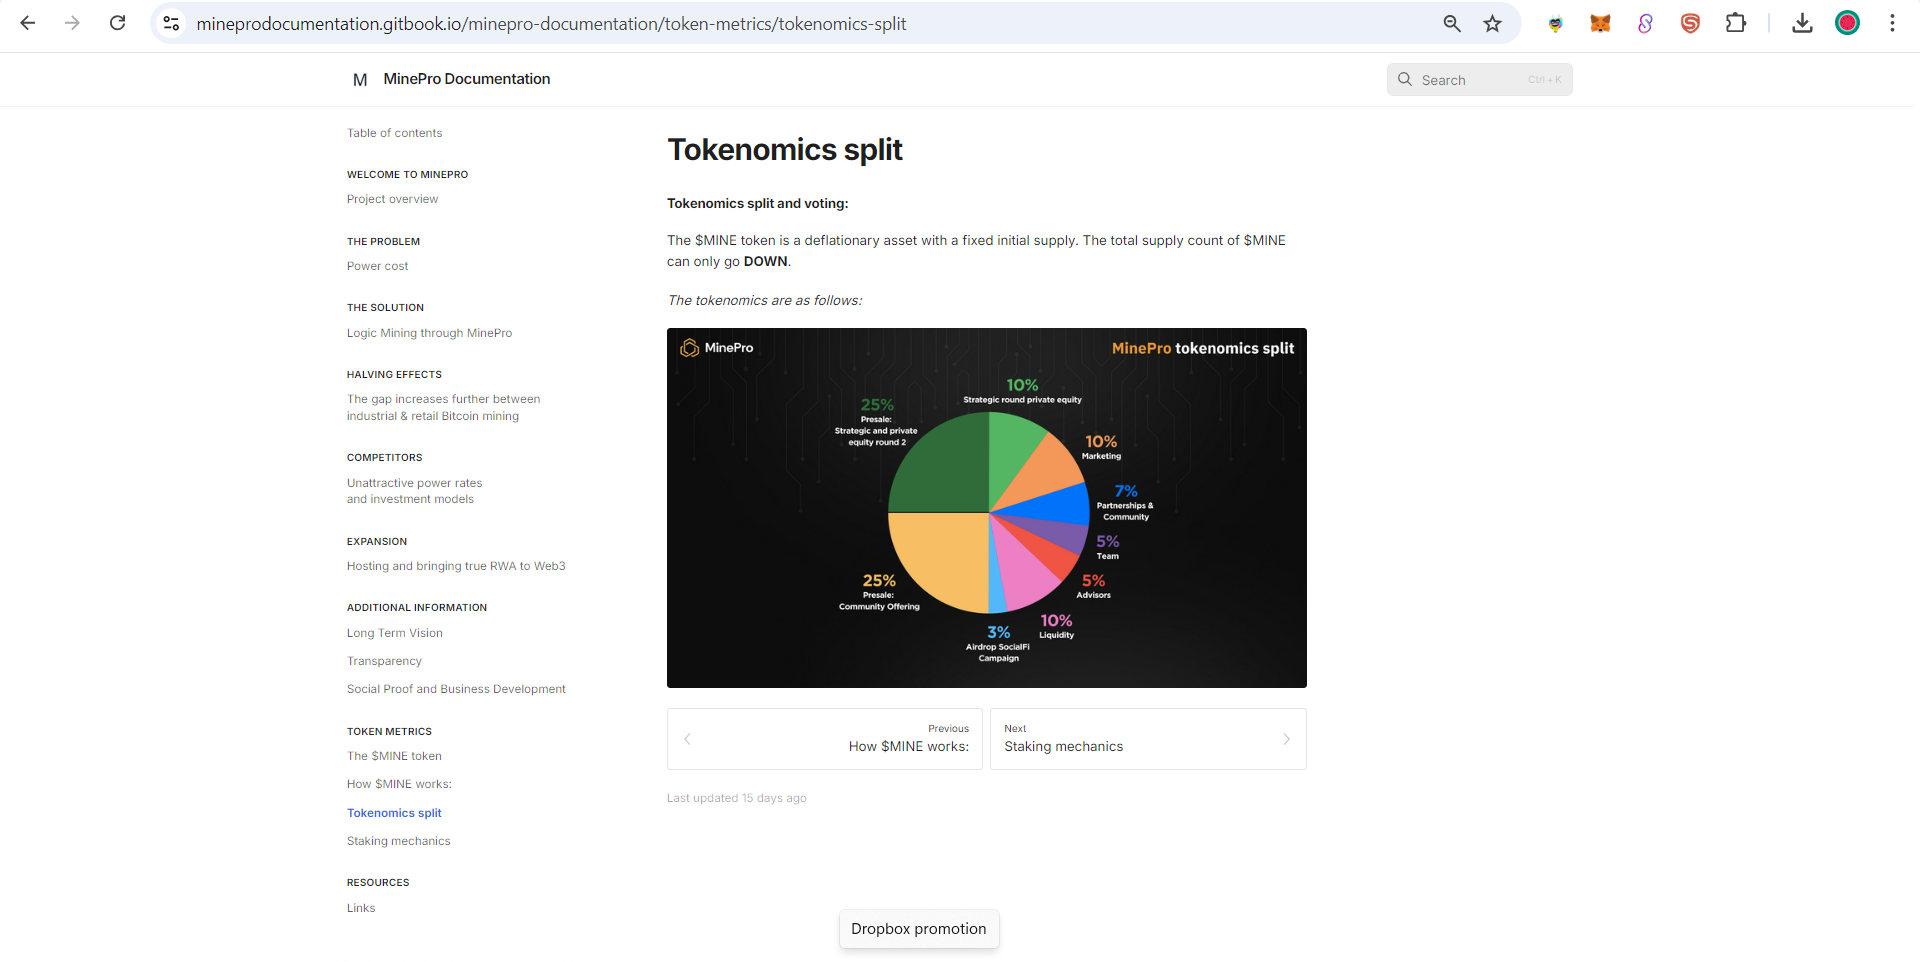1920x962 pixels.
Task: Click the right chevron on Next card
Action: pos(1286,739)
